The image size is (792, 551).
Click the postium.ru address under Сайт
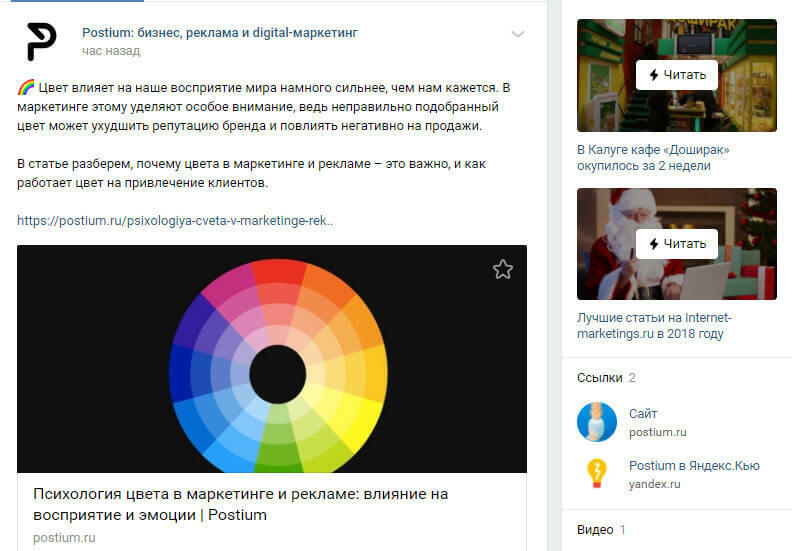coord(658,432)
